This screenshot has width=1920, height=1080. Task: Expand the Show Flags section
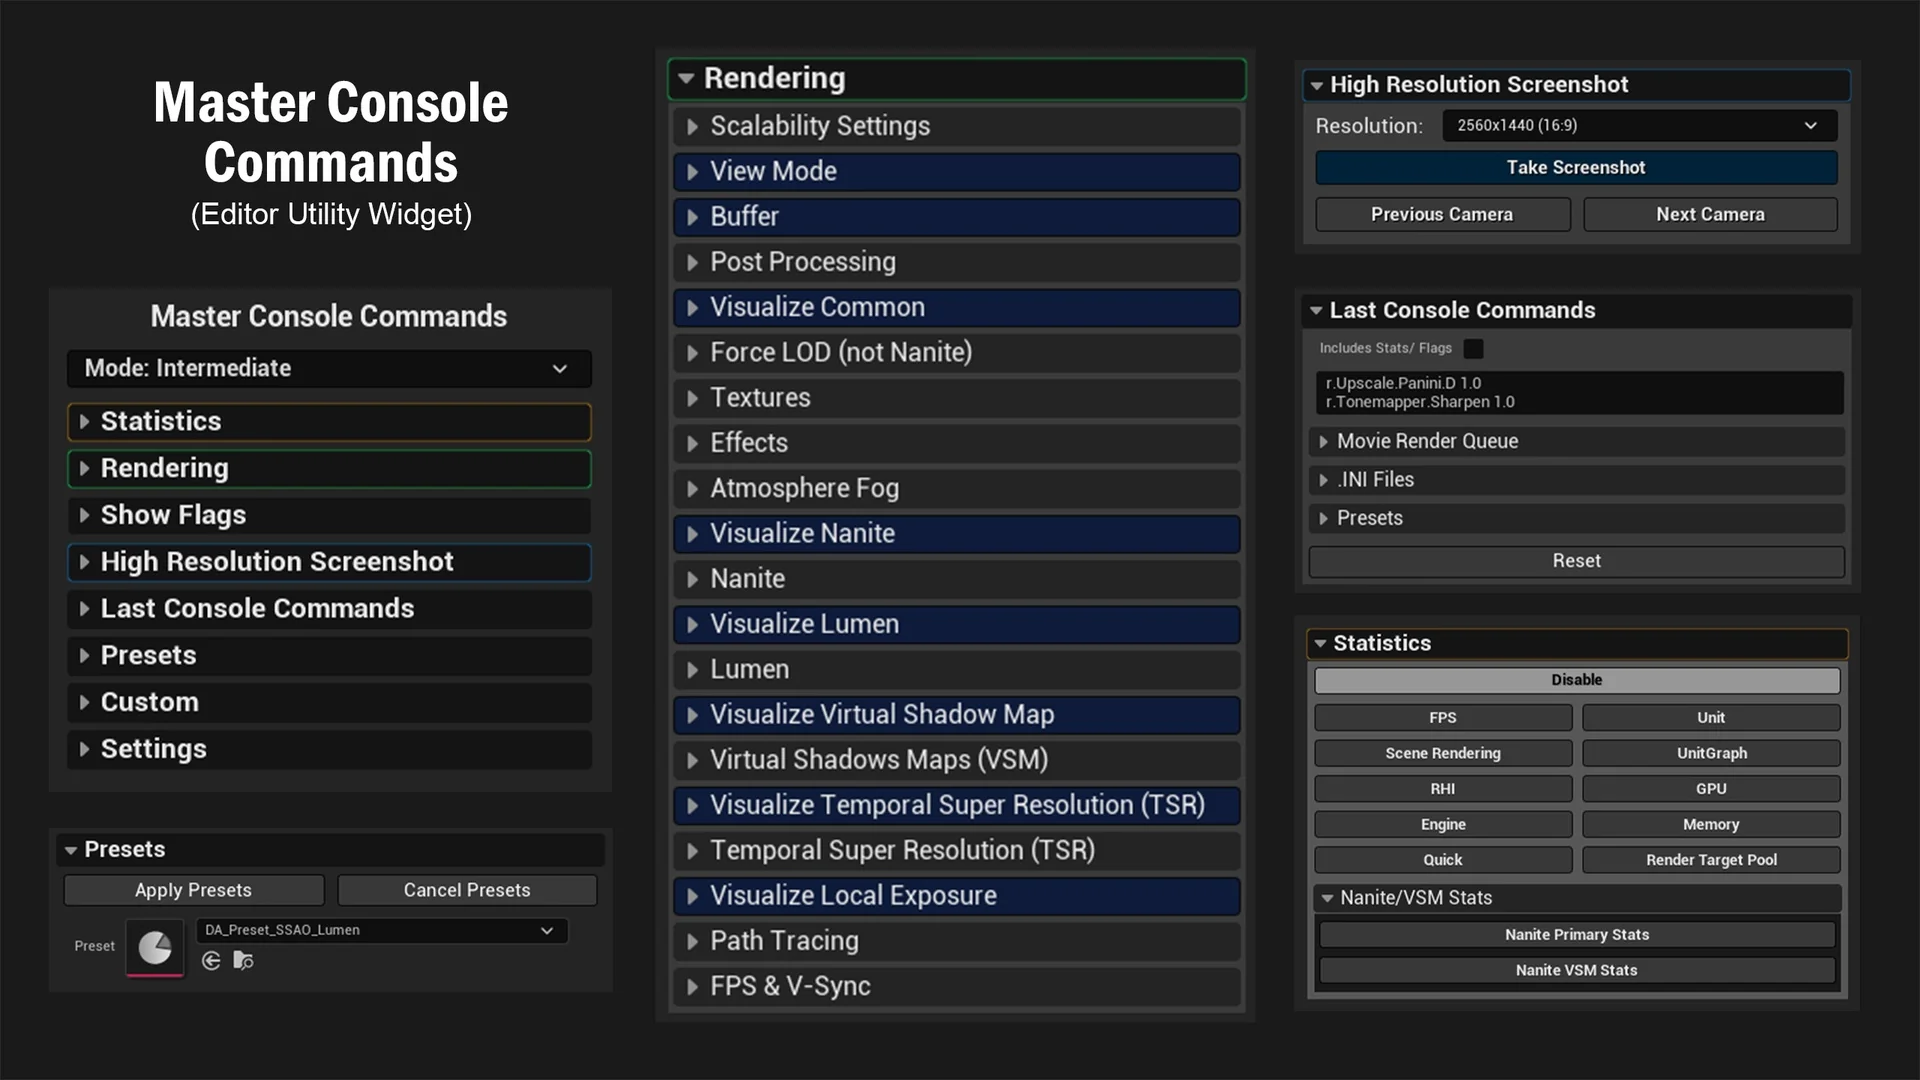click(329, 515)
